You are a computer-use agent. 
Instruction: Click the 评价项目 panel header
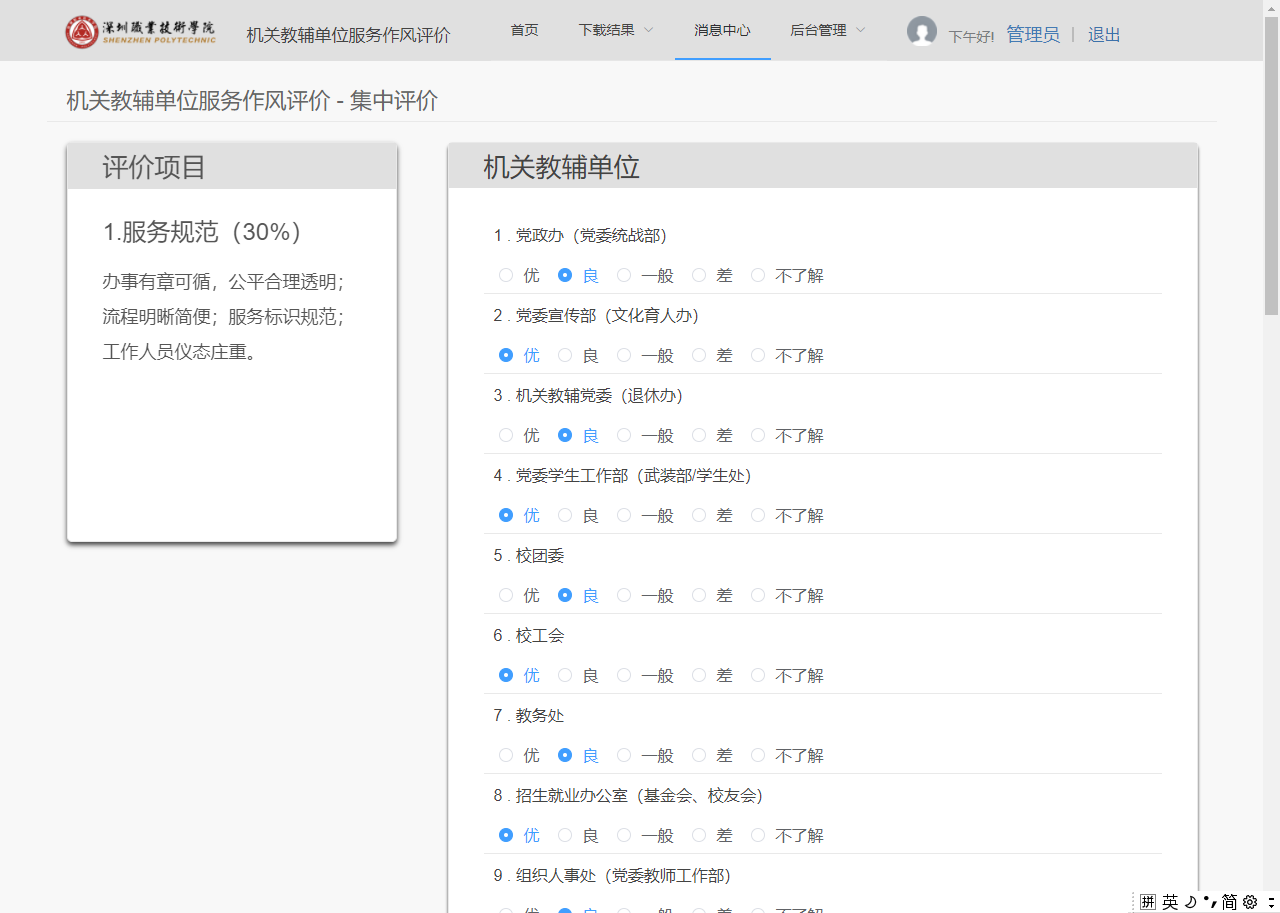point(232,167)
